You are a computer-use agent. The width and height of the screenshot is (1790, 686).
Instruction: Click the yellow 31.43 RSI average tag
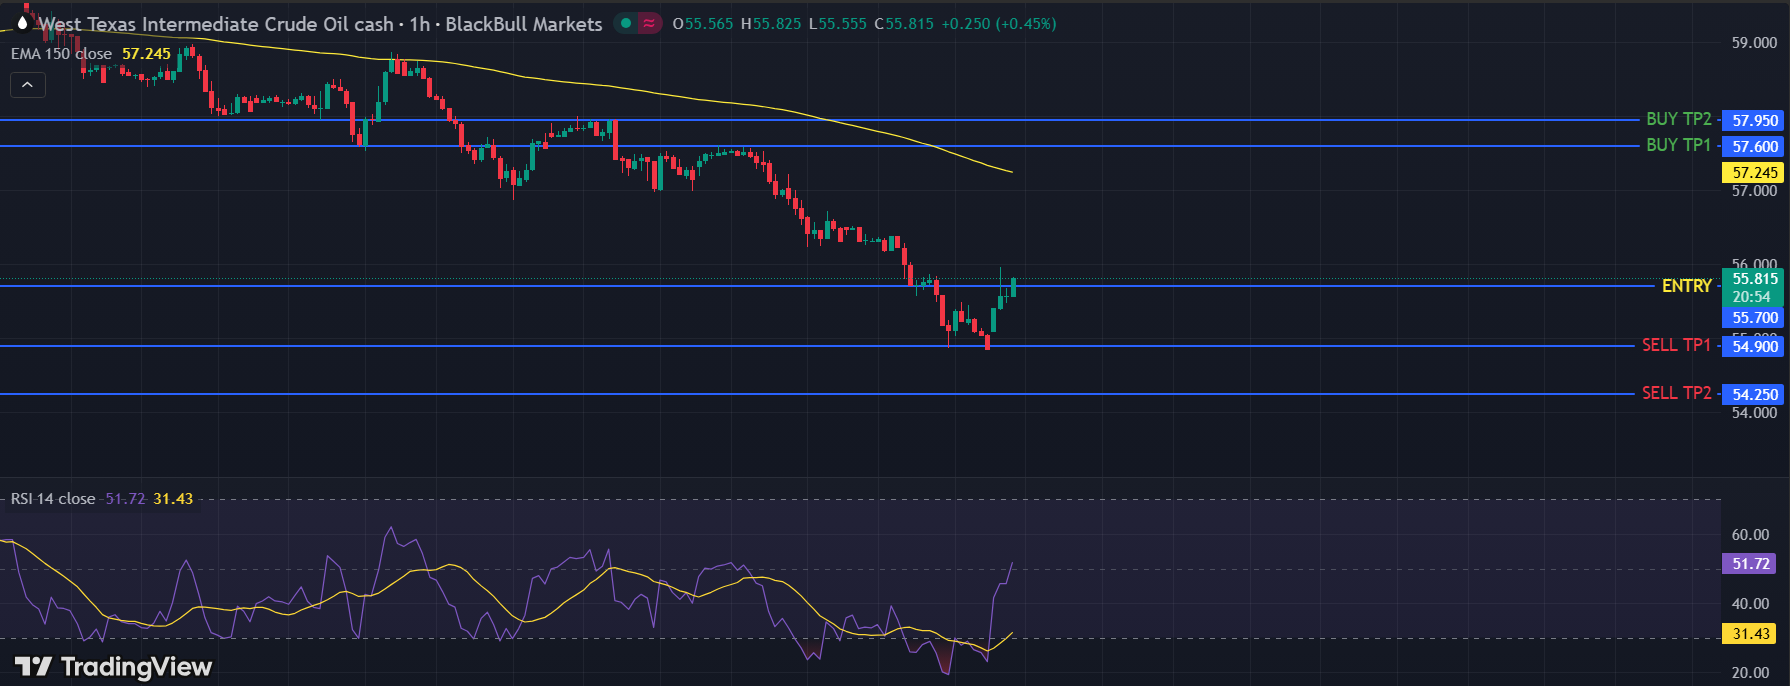click(1749, 634)
